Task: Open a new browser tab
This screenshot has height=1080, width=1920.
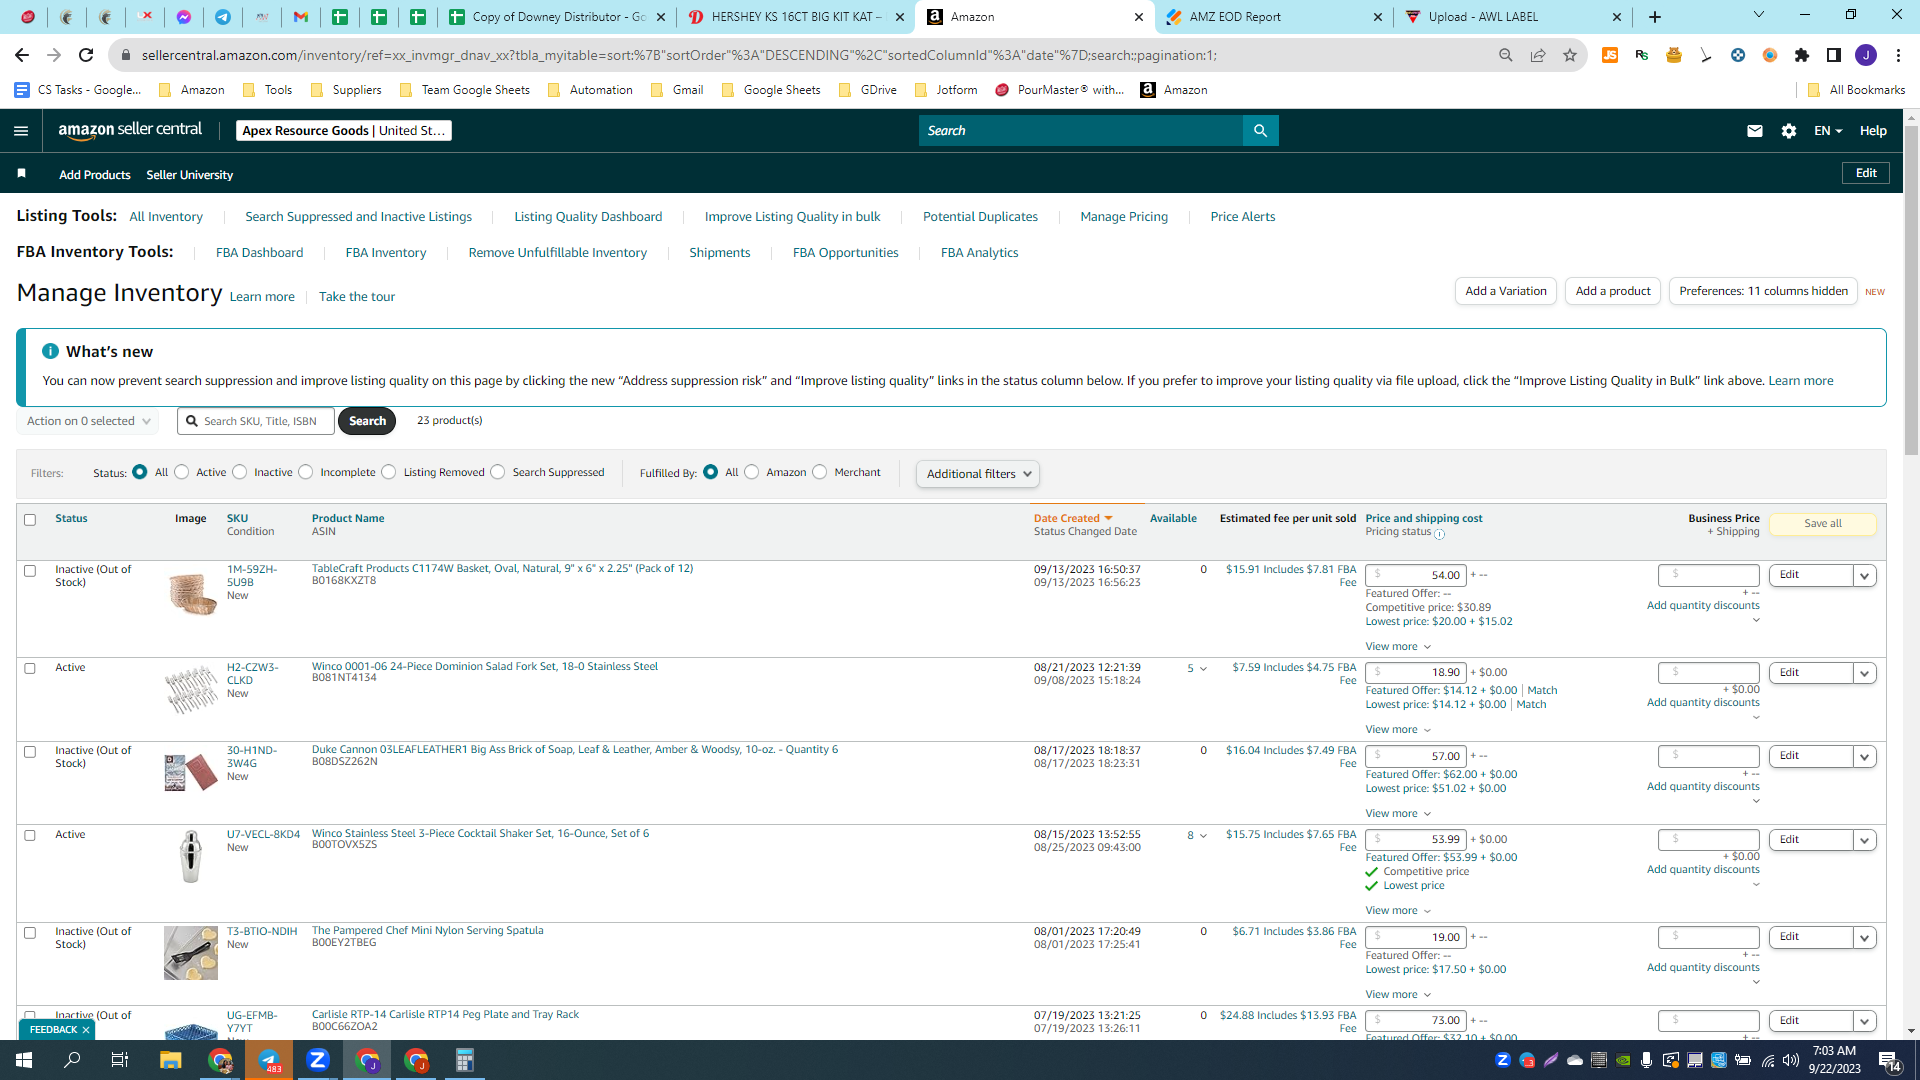Action: click(1655, 17)
